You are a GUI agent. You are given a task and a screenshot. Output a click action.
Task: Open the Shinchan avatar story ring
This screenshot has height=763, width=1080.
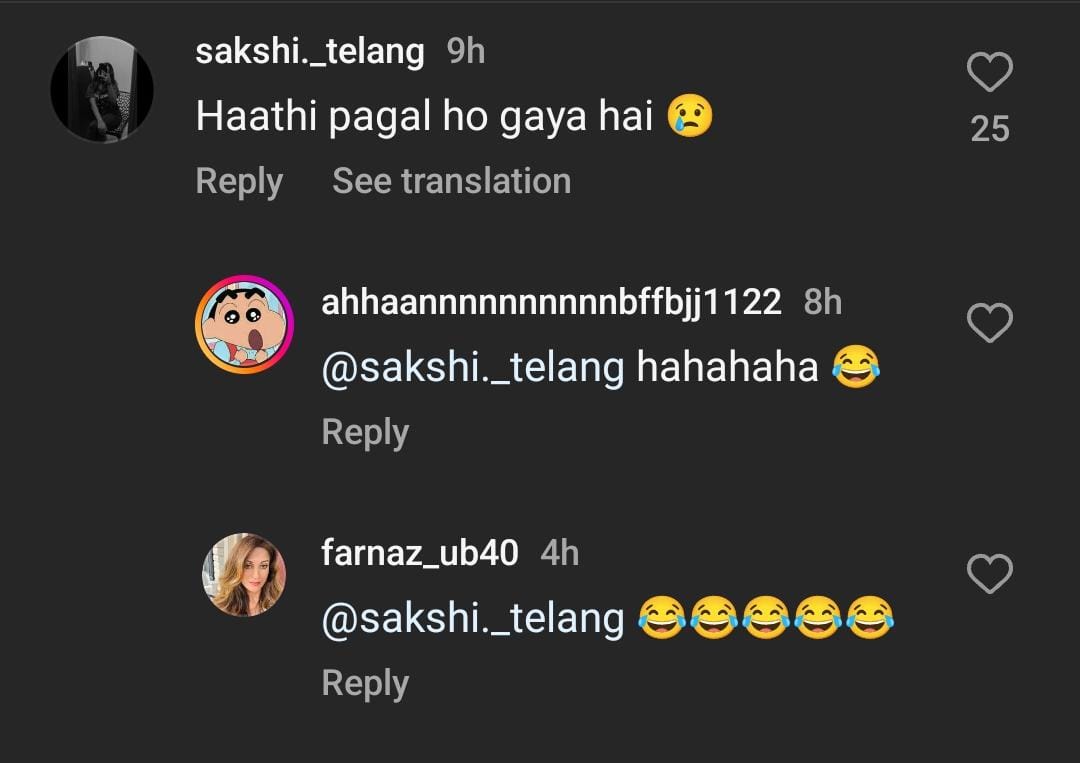coord(244,325)
